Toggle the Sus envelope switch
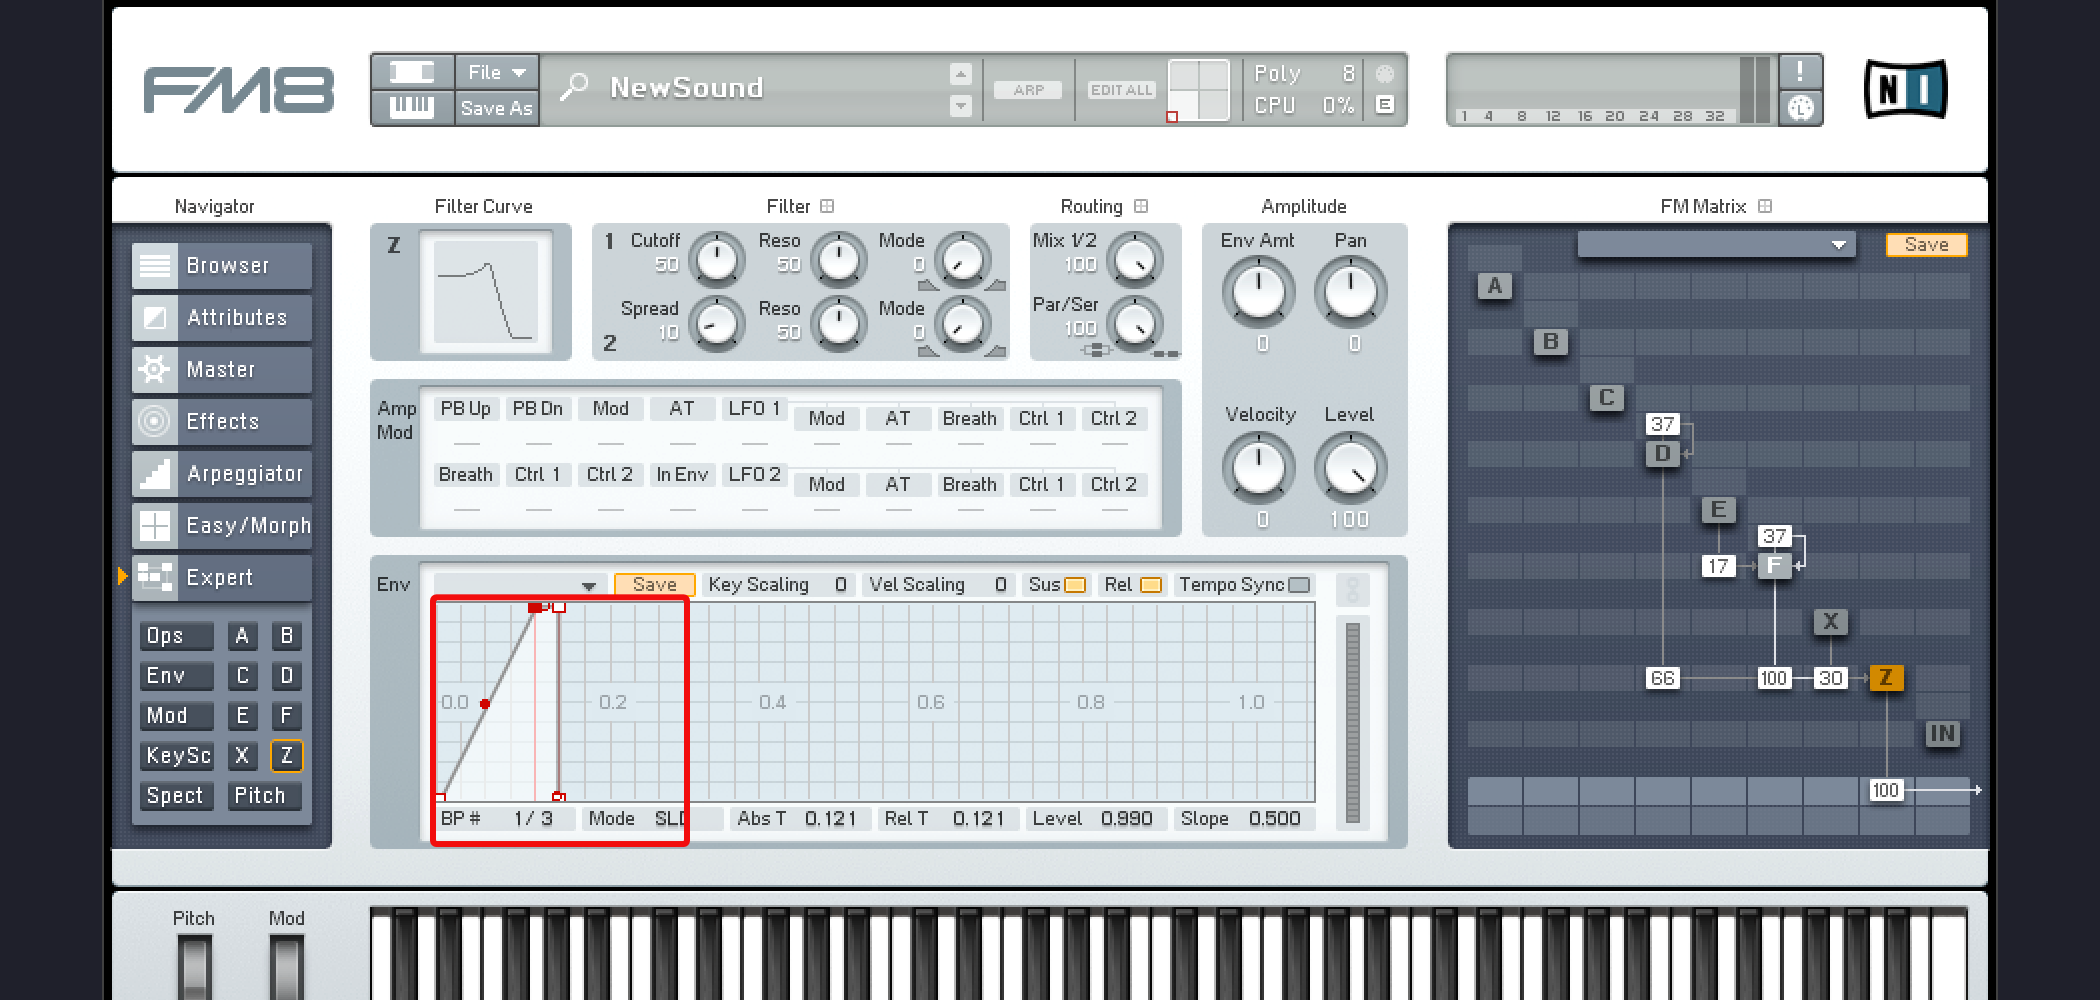The image size is (2100, 1000). [1075, 585]
